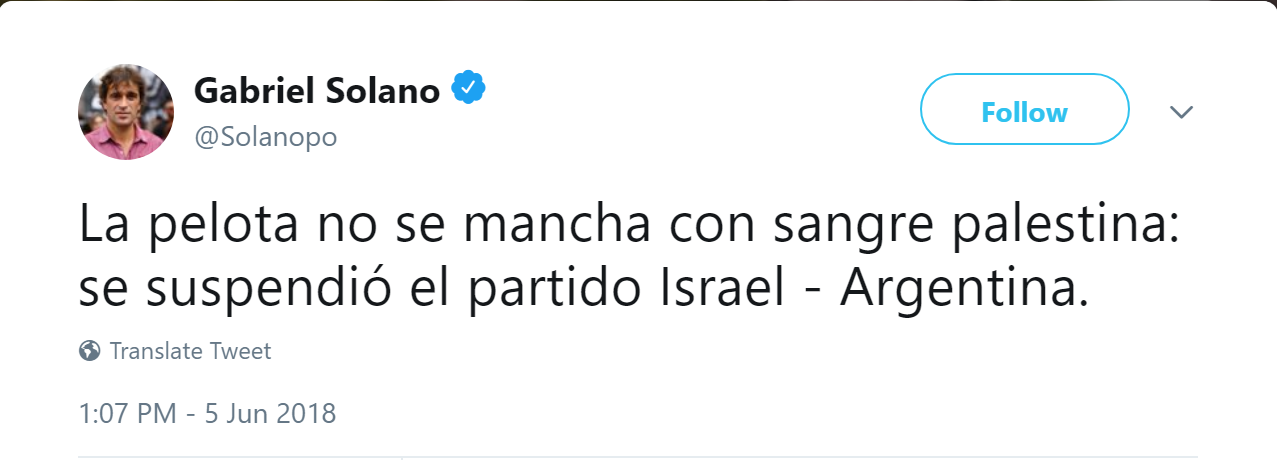Click the first name 'Gabriel' in the header
The image size is (1277, 460).
click(250, 91)
